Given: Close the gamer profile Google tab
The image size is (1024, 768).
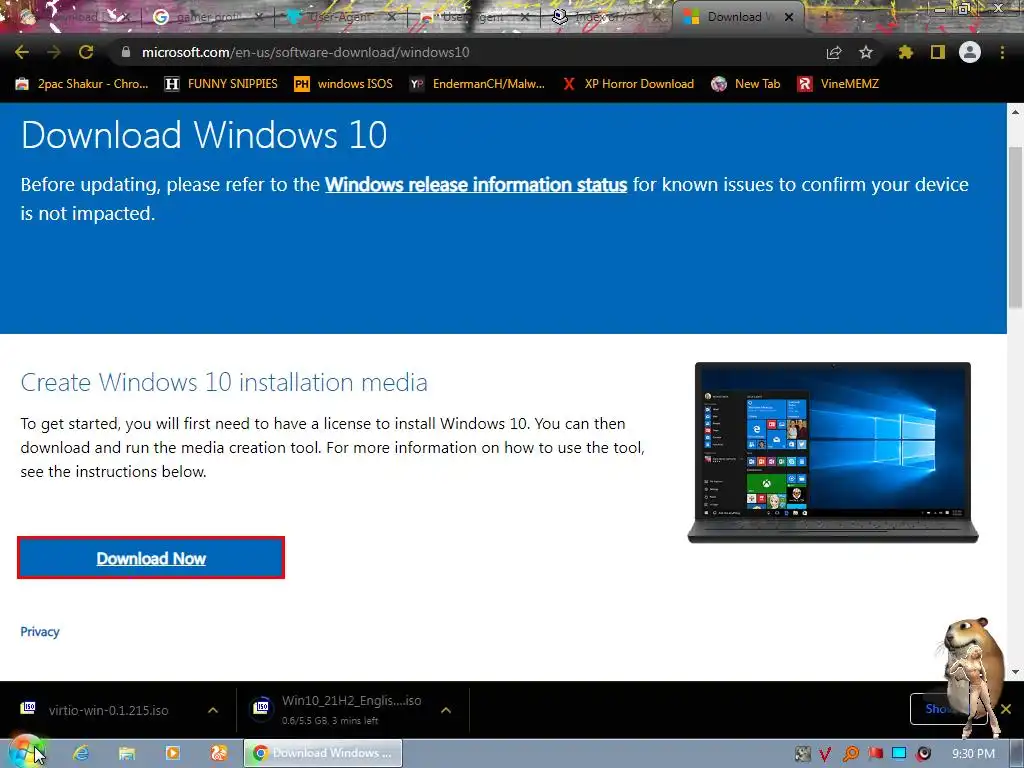Looking at the screenshot, I should (x=259, y=17).
